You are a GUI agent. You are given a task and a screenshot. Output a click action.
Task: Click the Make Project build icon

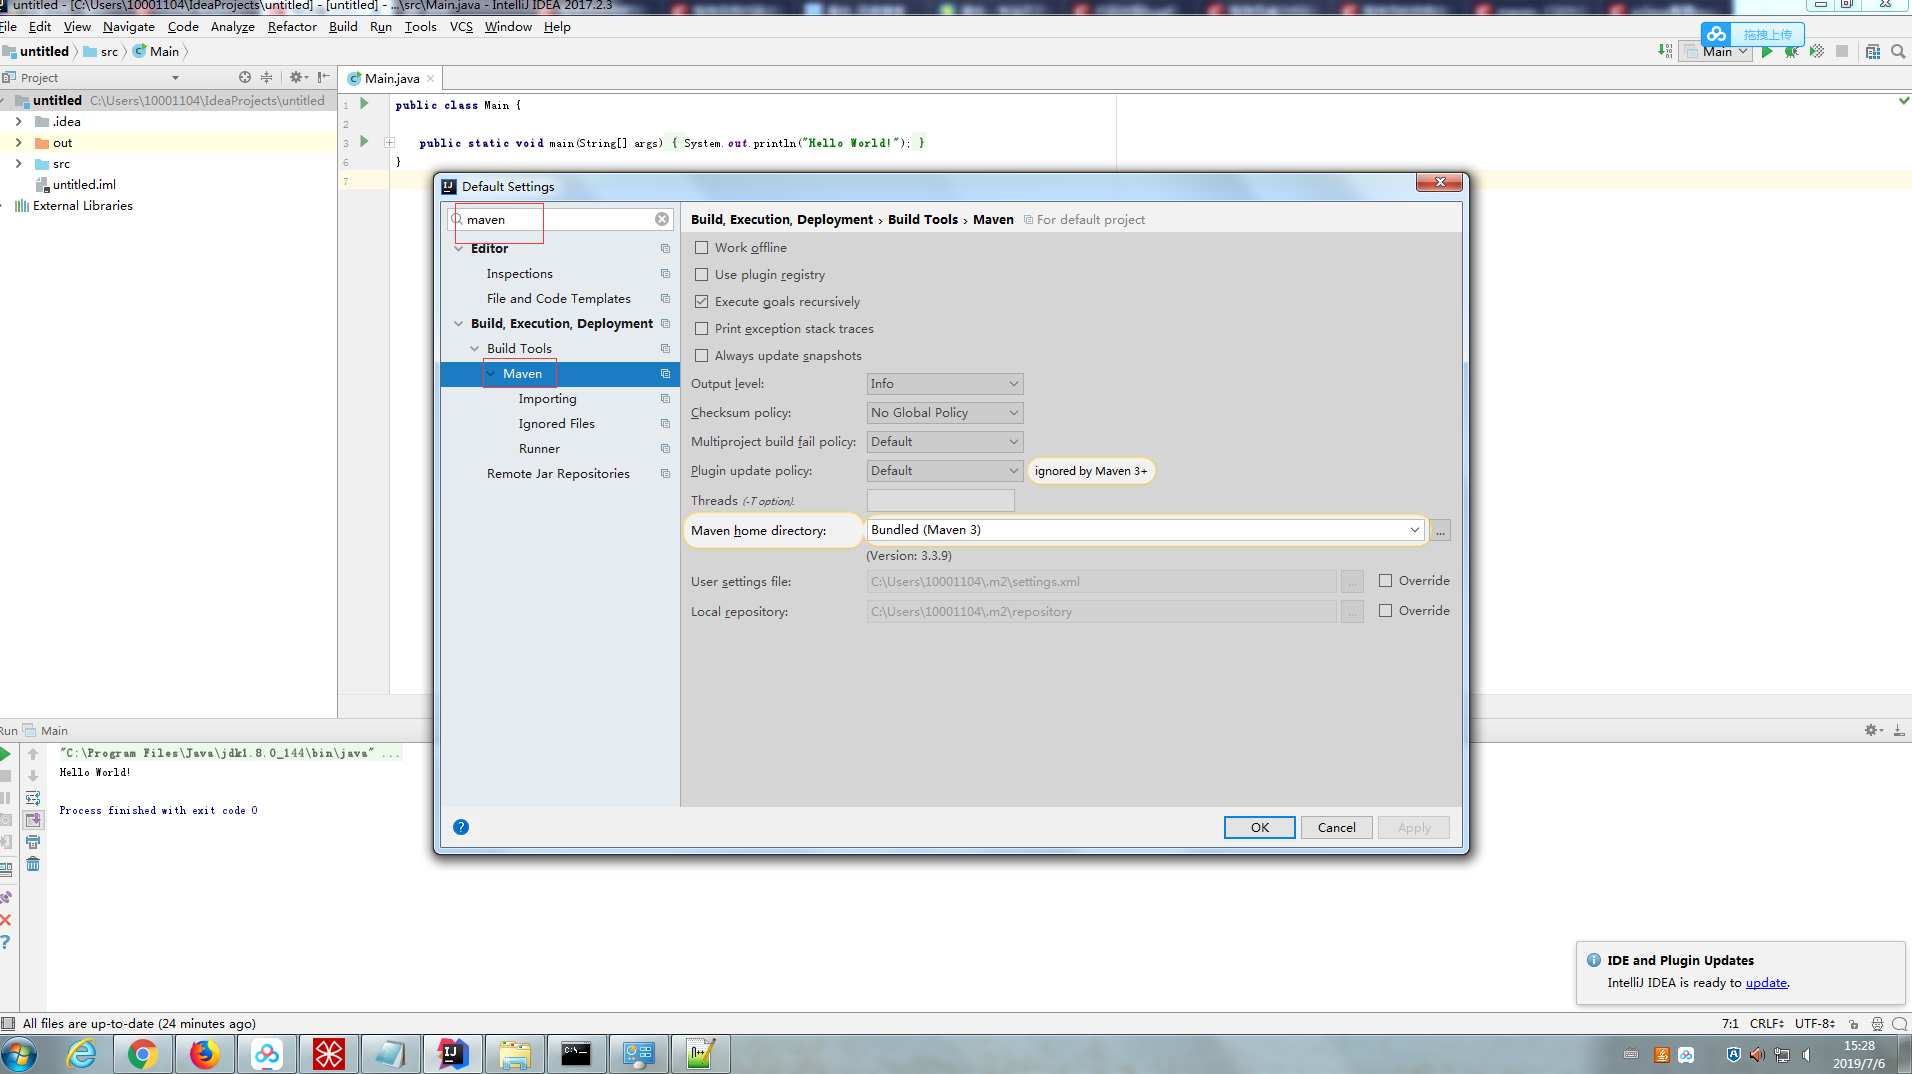(1664, 51)
